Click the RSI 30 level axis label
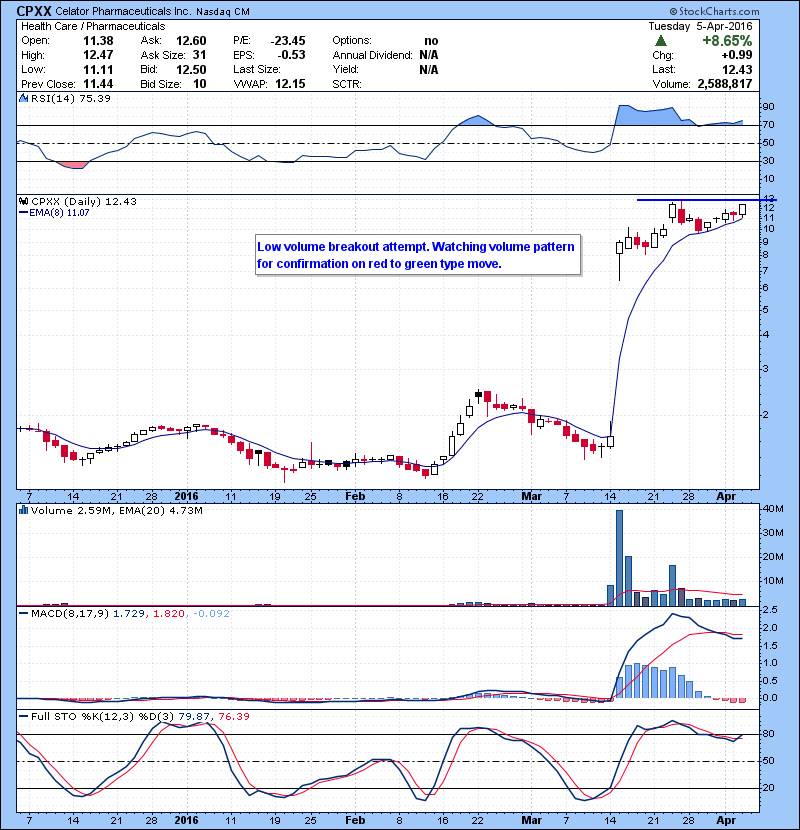 (768, 161)
